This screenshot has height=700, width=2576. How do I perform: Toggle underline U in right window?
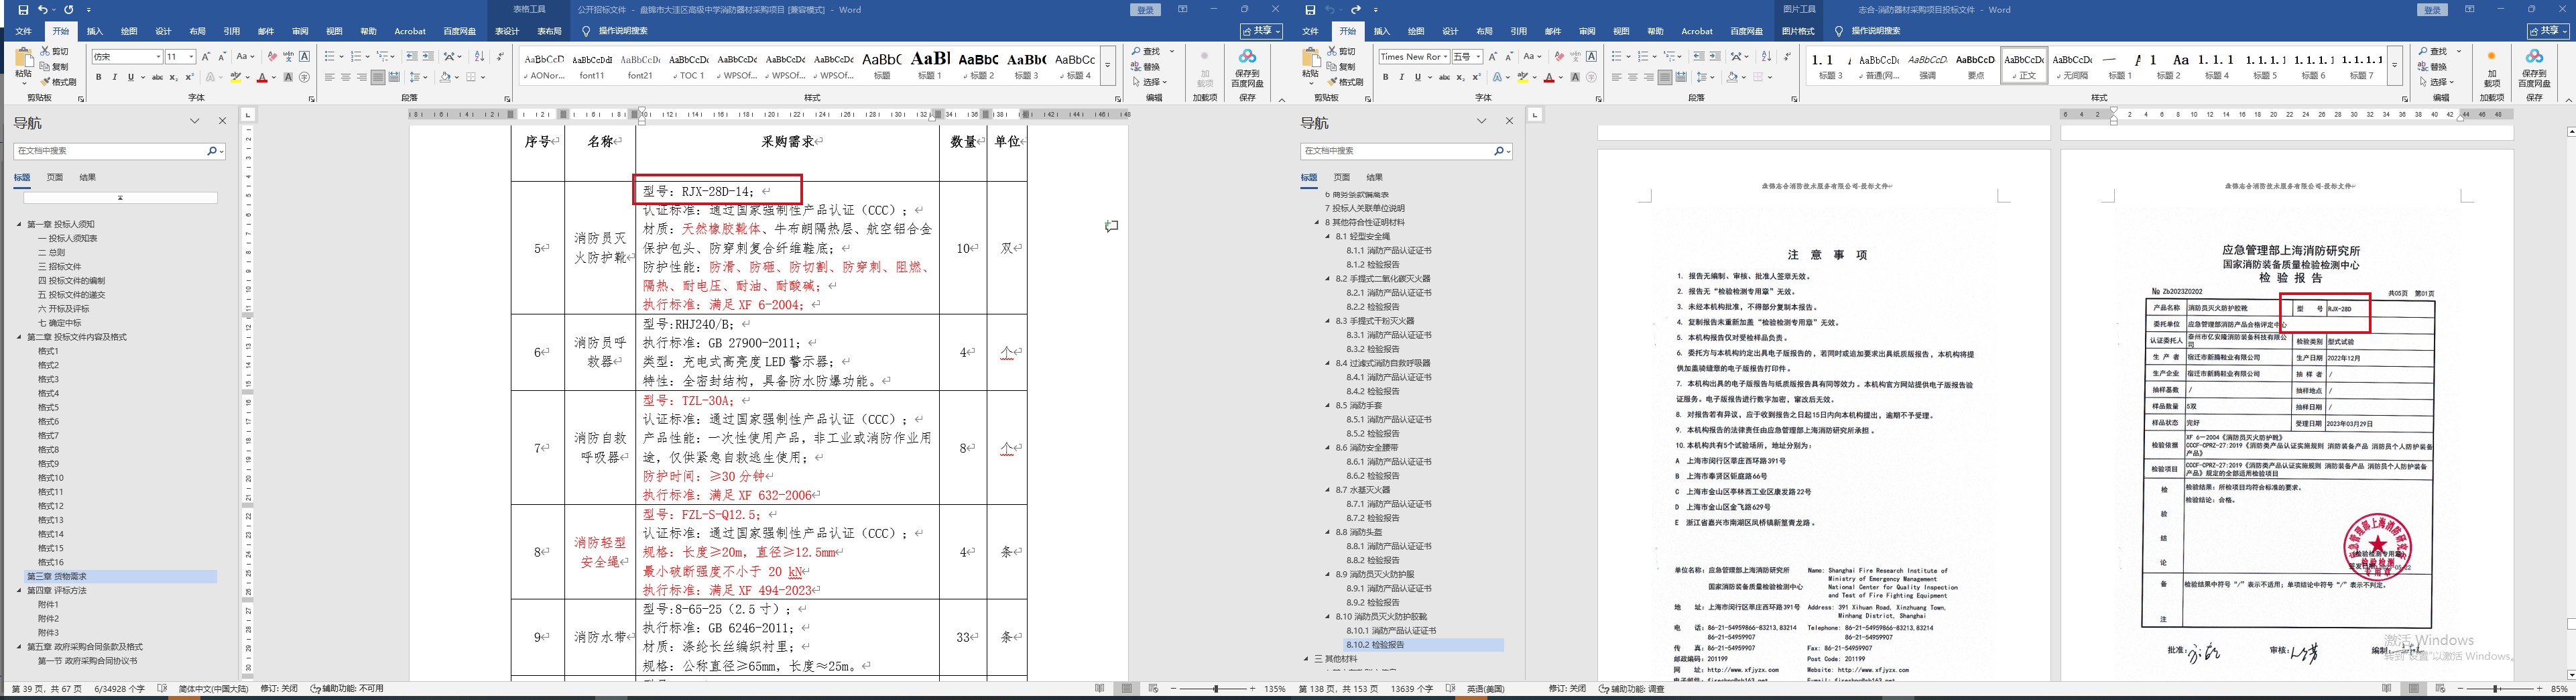click(x=1417, y=77)
